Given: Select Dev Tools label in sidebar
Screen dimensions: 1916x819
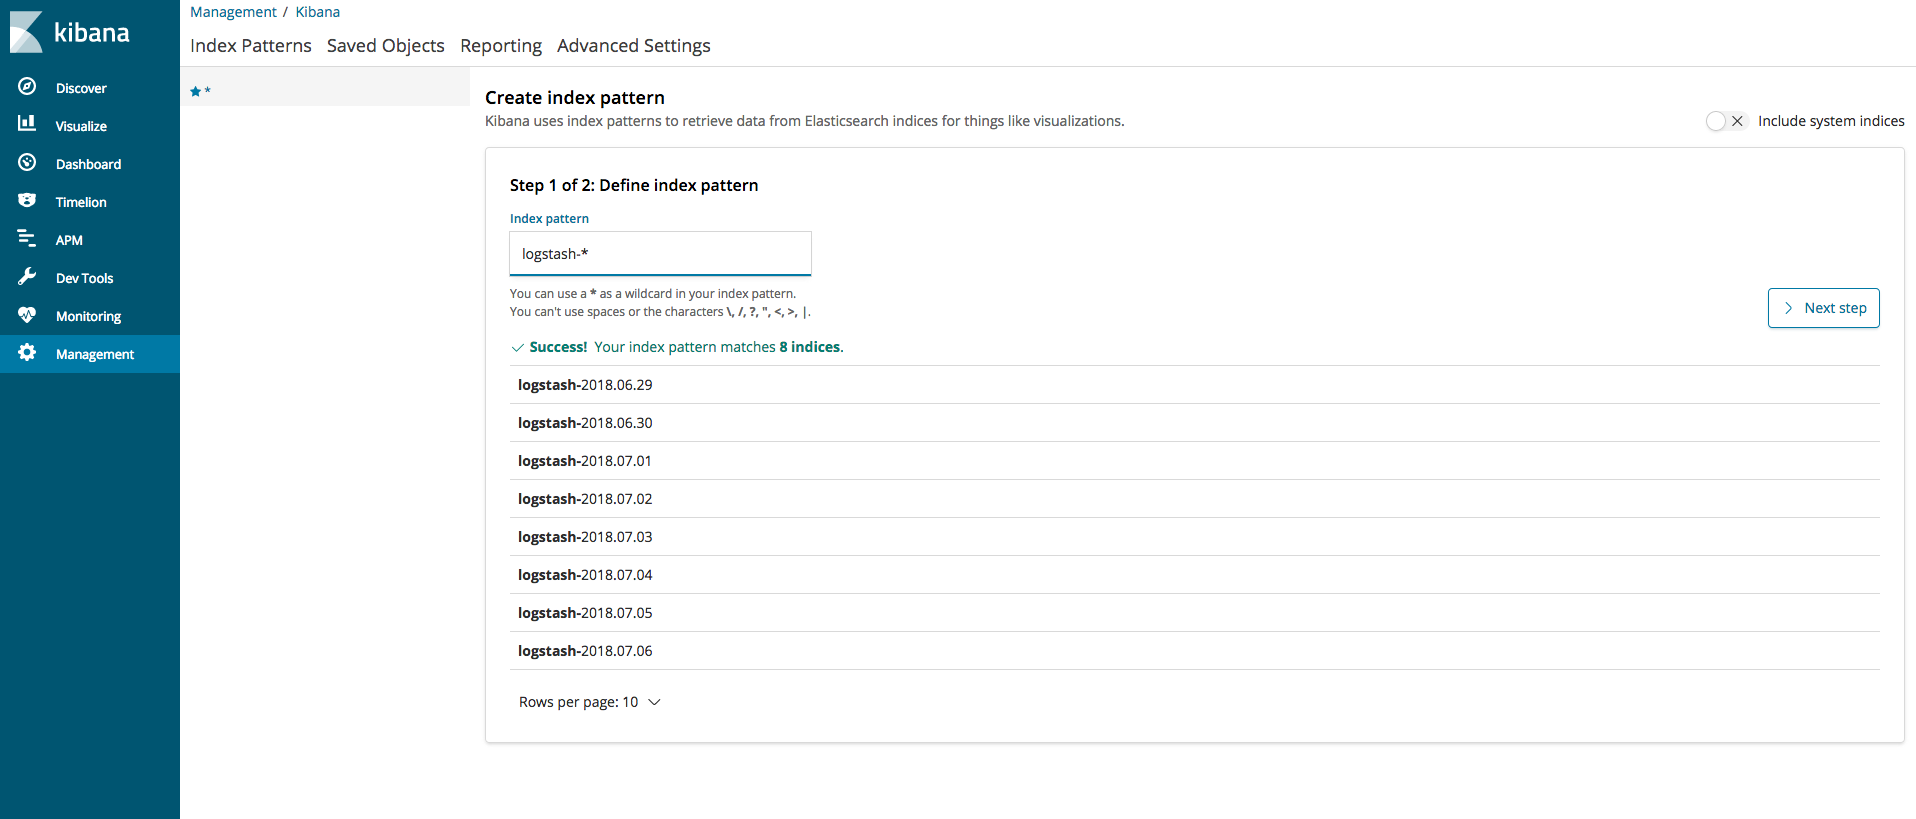Looking at the screenshot, I should pos(84,278).
